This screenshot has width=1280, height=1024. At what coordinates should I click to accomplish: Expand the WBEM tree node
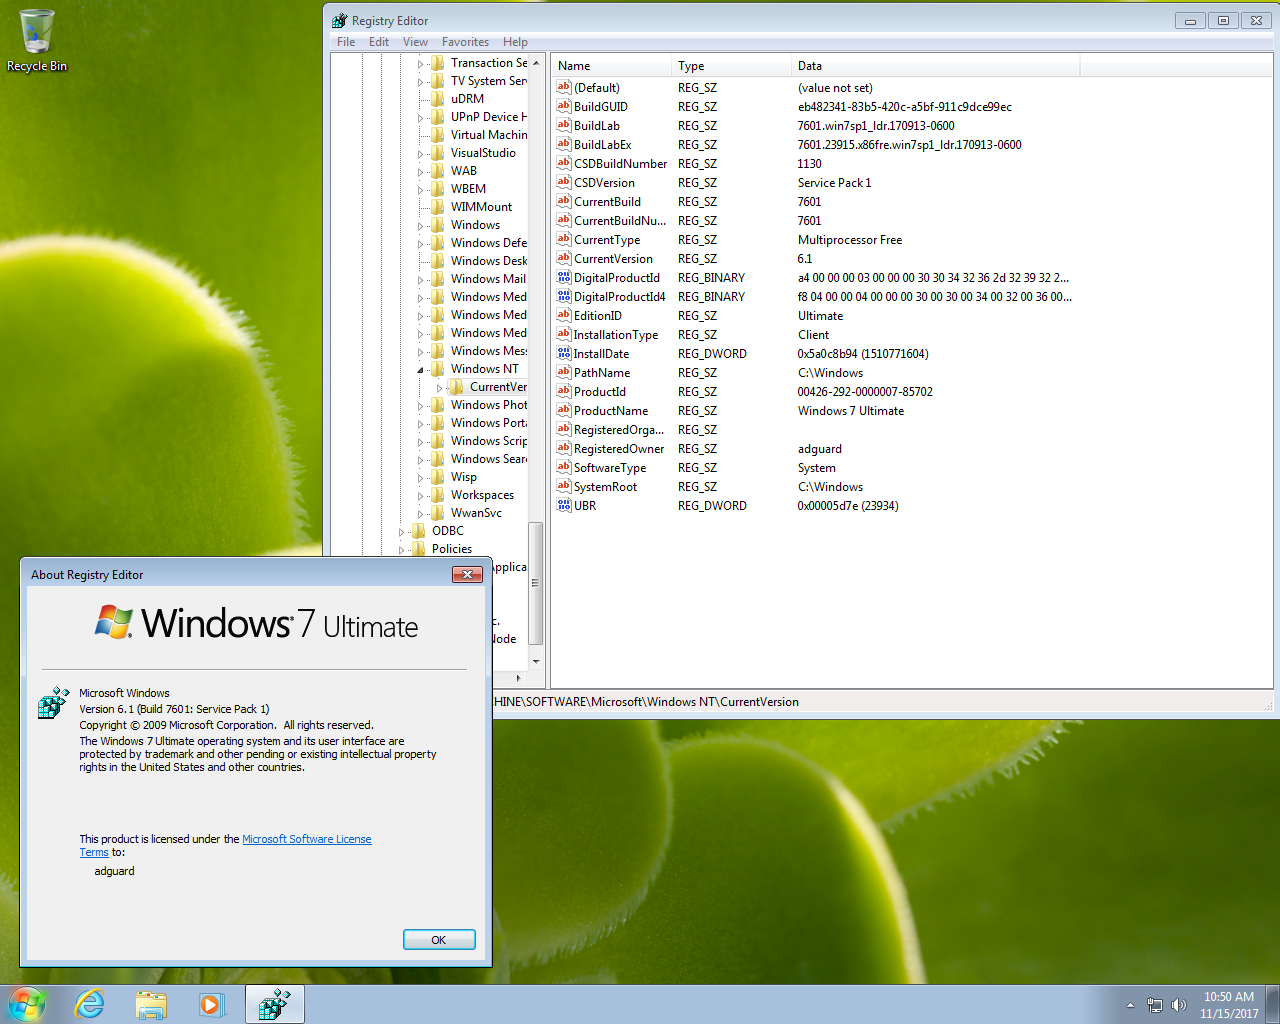(x=421, y=189)
